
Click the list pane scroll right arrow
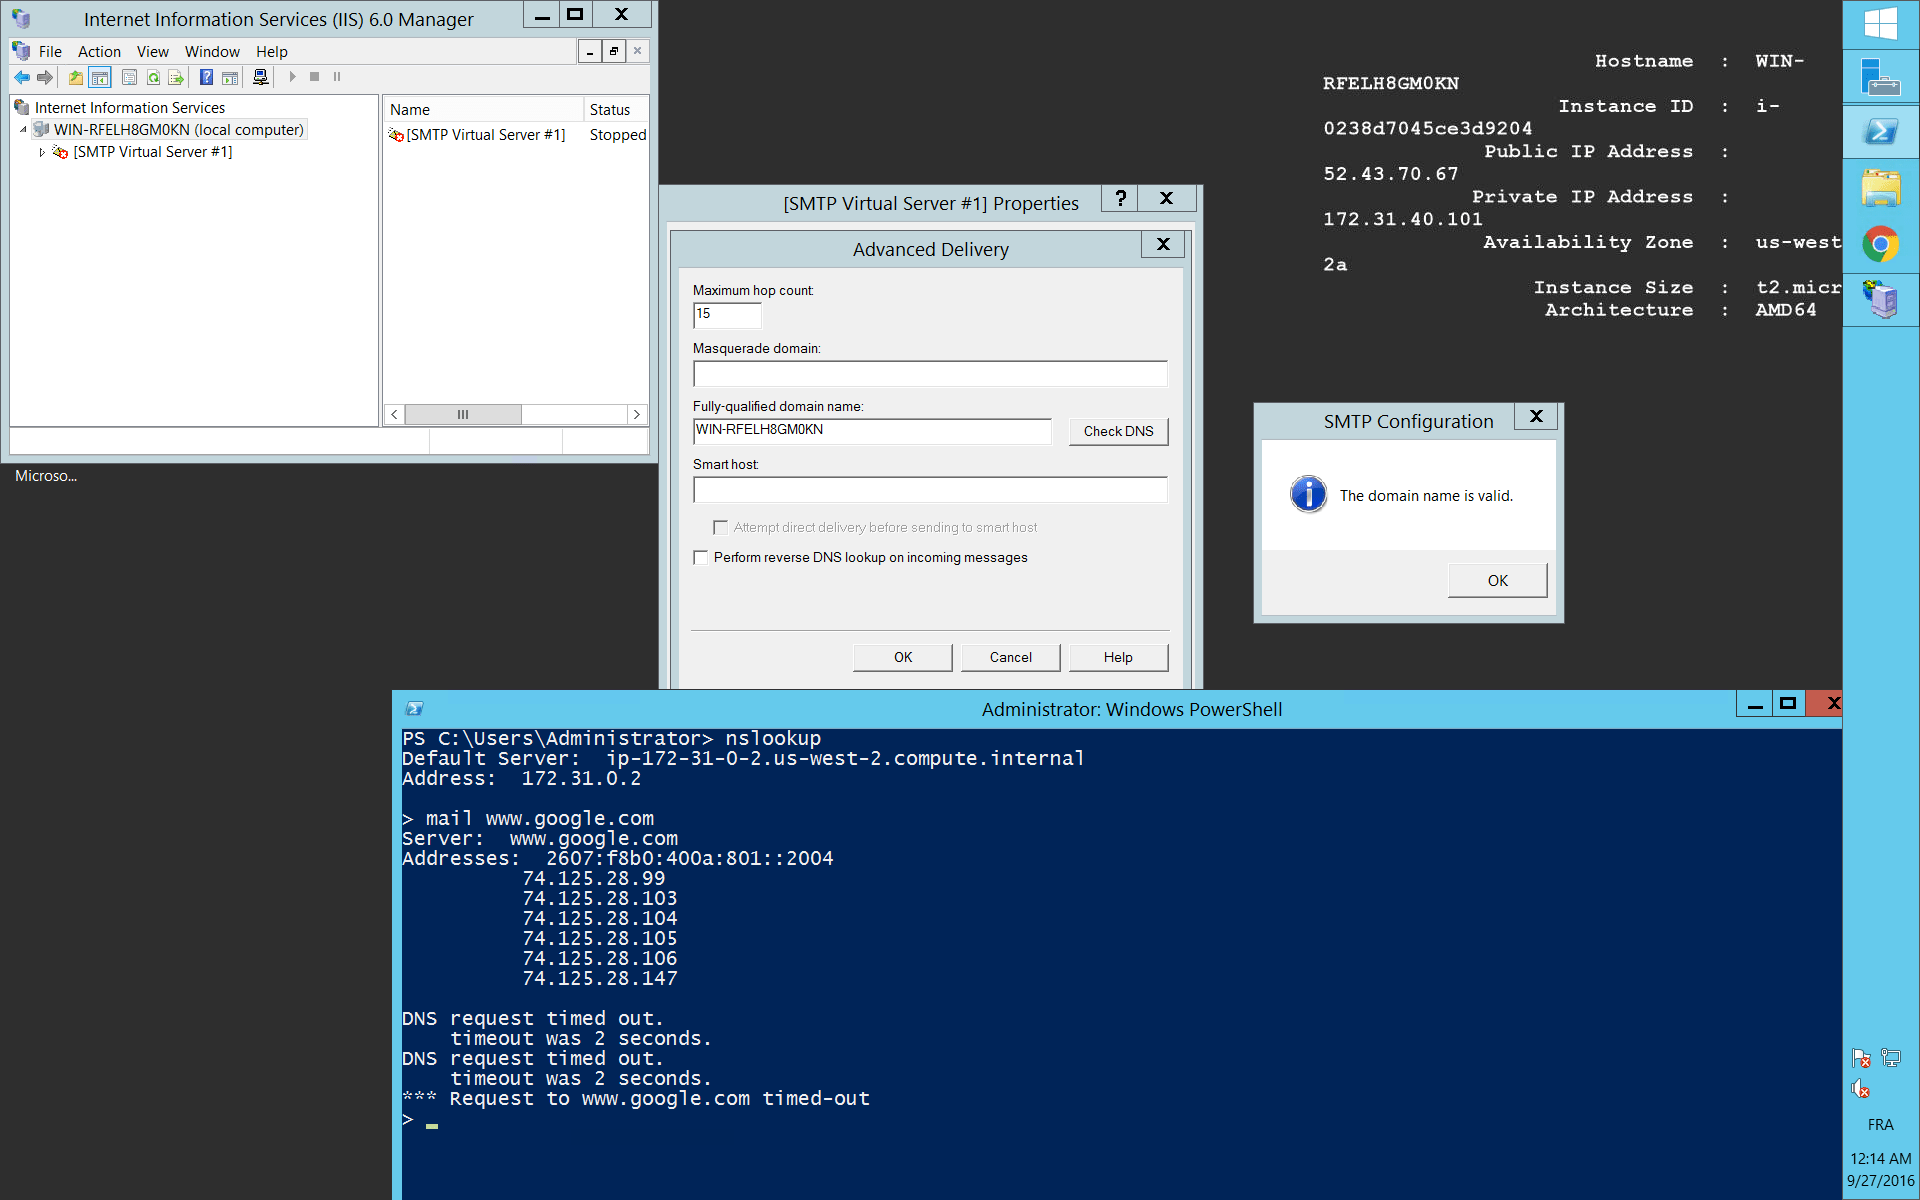click(636, 414)
